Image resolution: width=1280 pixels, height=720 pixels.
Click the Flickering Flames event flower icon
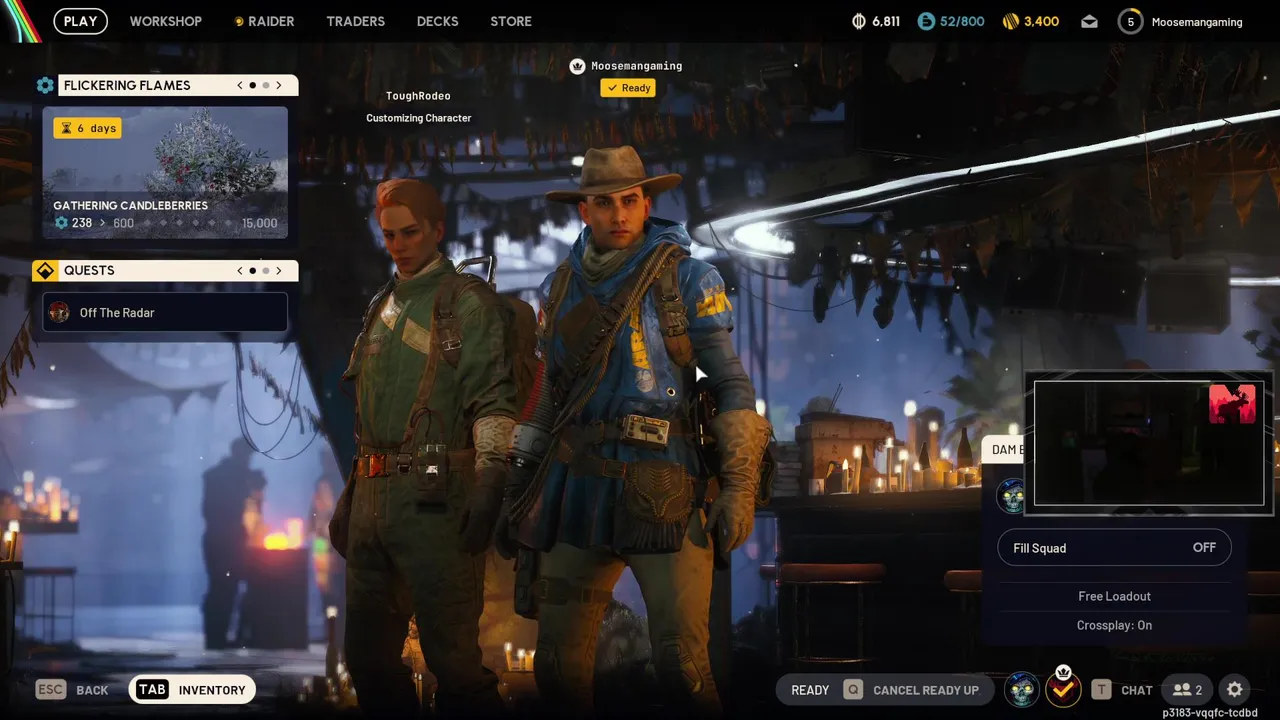(x=45, y=85)
